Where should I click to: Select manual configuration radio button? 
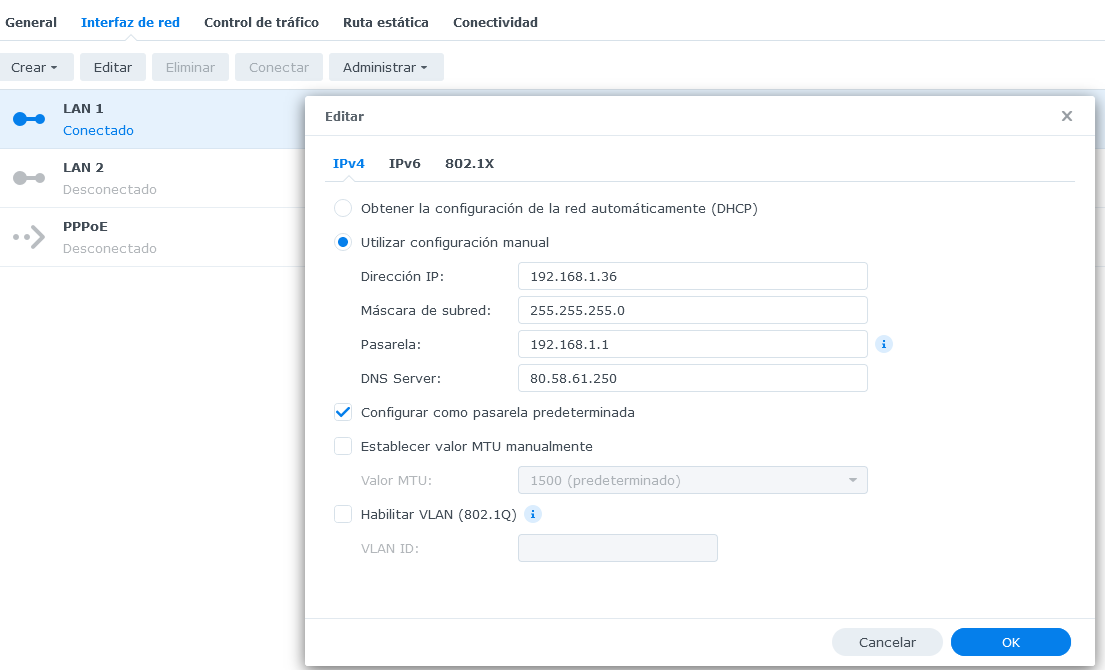coord(343,242)
